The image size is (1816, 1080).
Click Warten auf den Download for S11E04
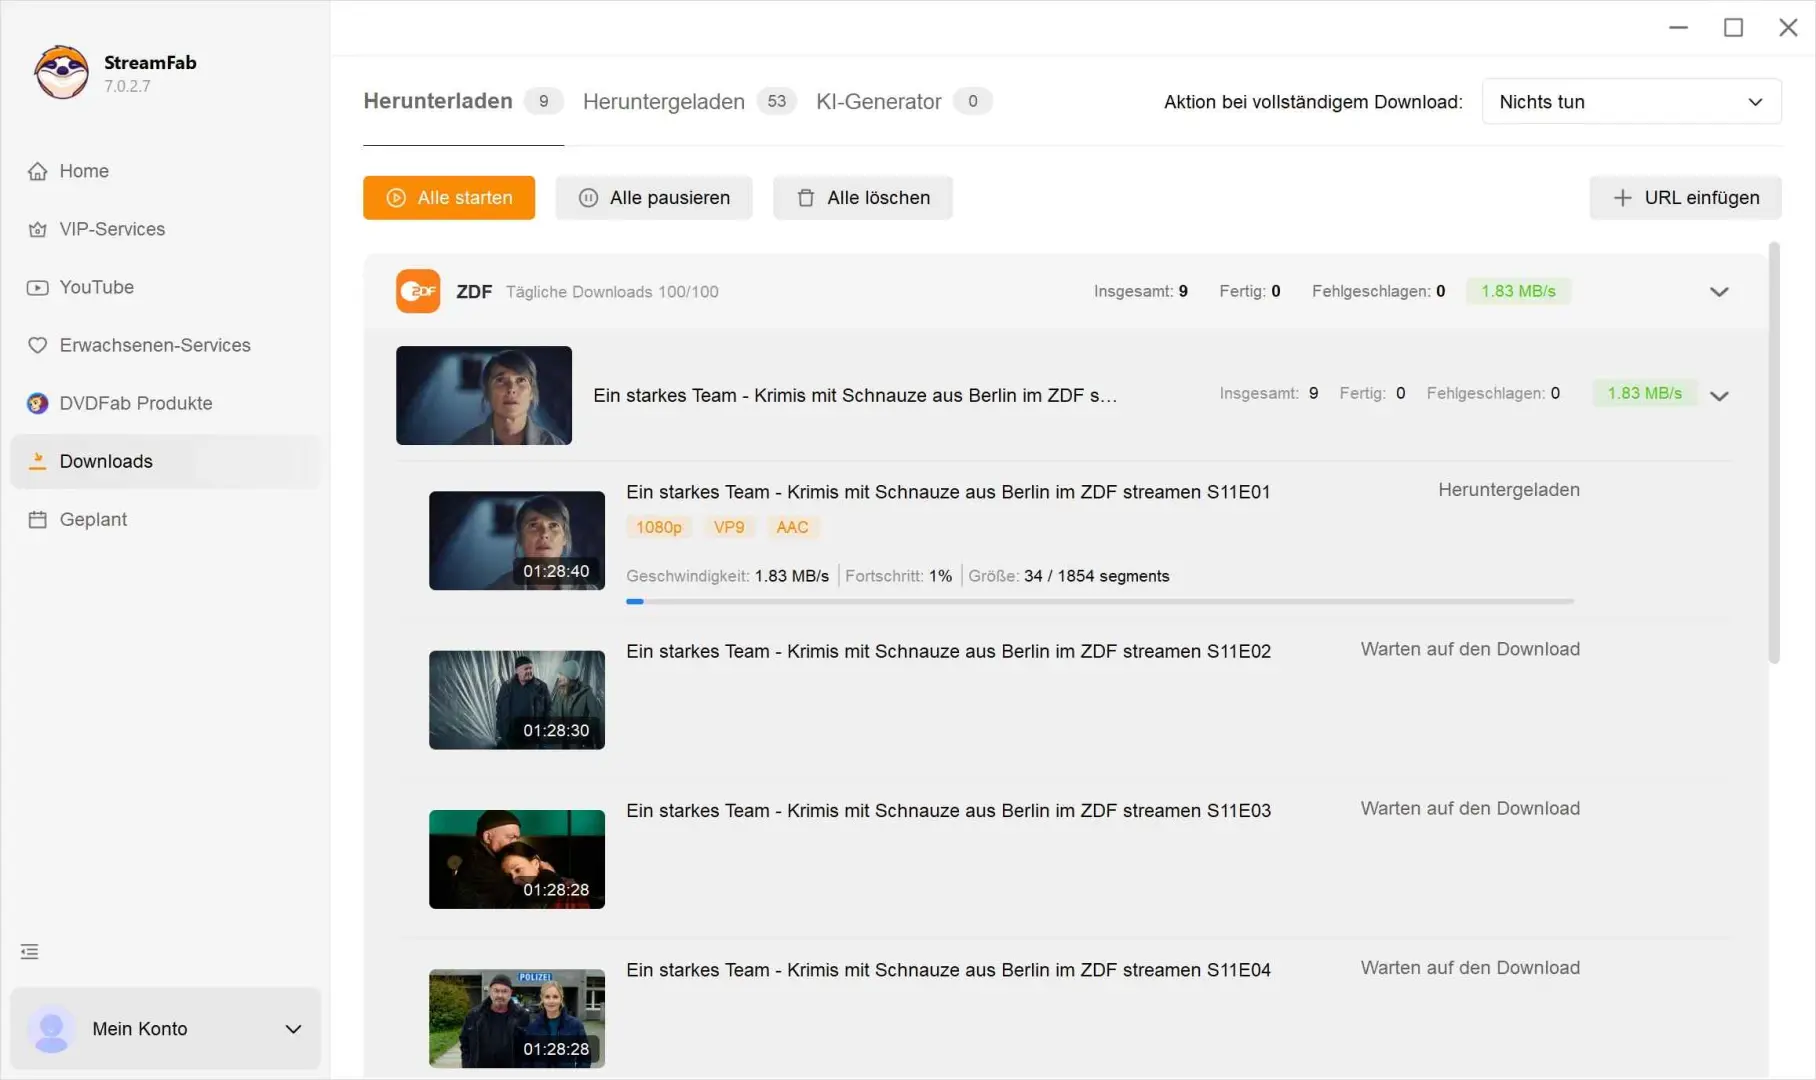1470,968
